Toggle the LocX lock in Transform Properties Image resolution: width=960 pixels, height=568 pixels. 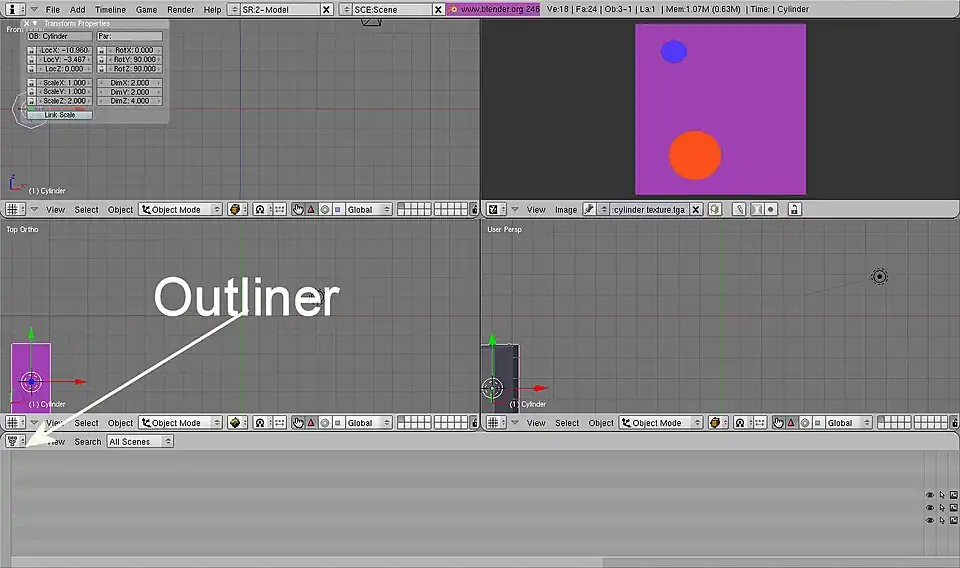(x=32, y=50)
